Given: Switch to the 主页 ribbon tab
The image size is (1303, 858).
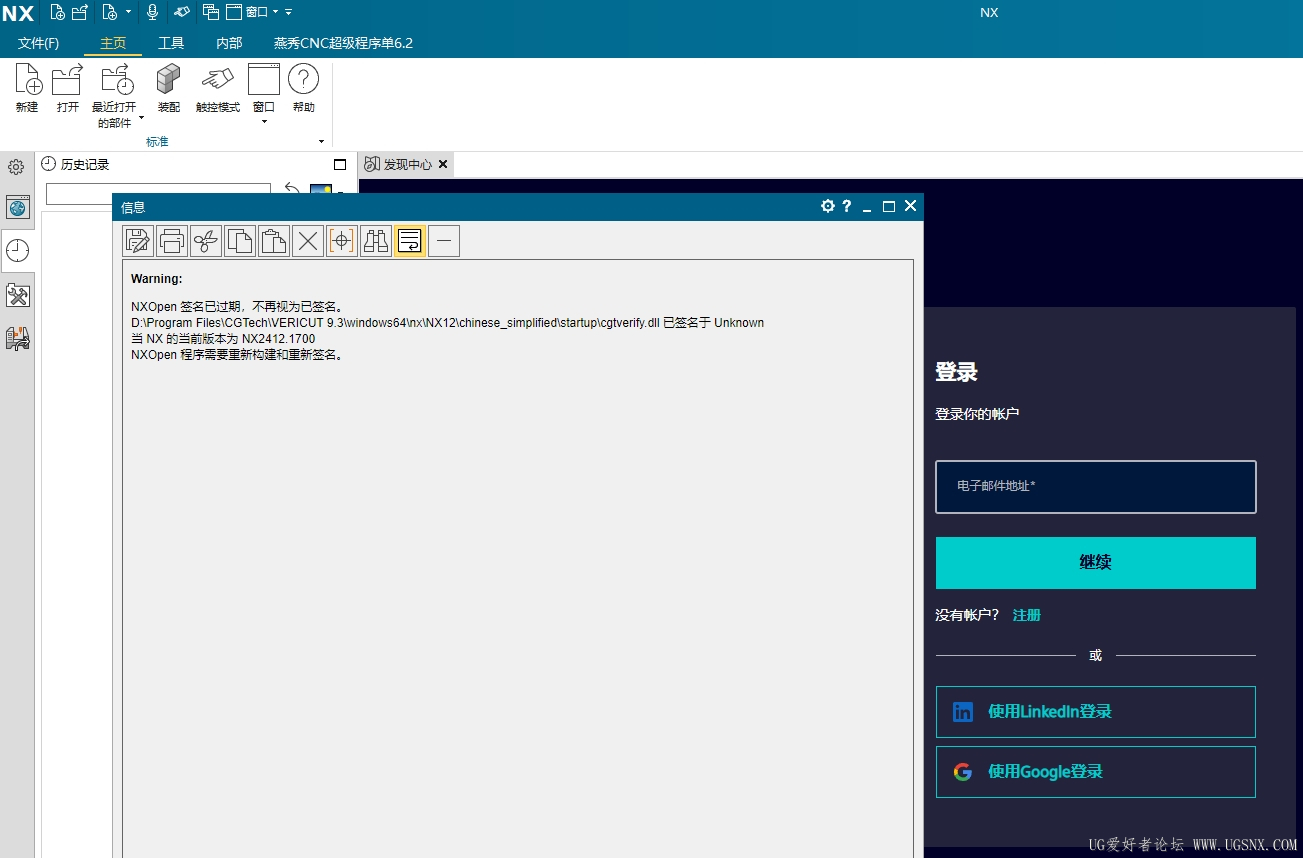Looking at the screenshot, I should click(113, 43).
